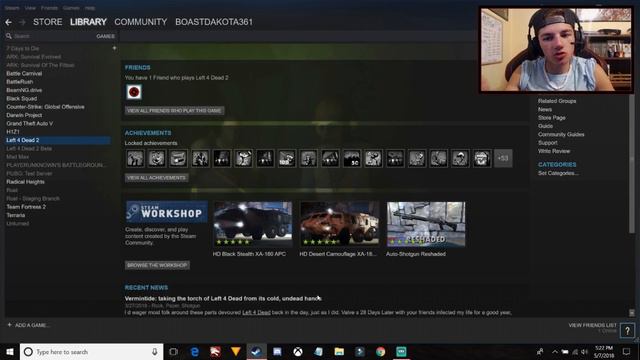This screenshot has height=360, width=640.
Task: Click Browse the Workshop button
Action: pyautogui.click(x=157, y=265)
